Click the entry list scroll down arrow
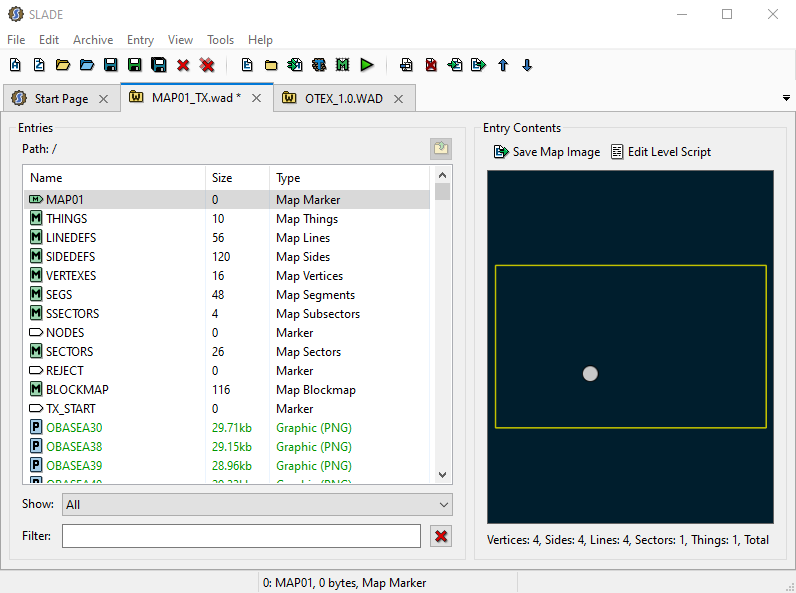Viewport: 796px width, 593px height. (443, 476)
